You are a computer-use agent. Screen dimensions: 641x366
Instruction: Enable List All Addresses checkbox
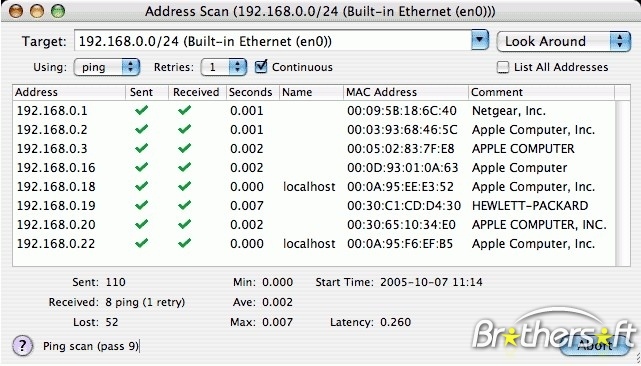[503, 67]
